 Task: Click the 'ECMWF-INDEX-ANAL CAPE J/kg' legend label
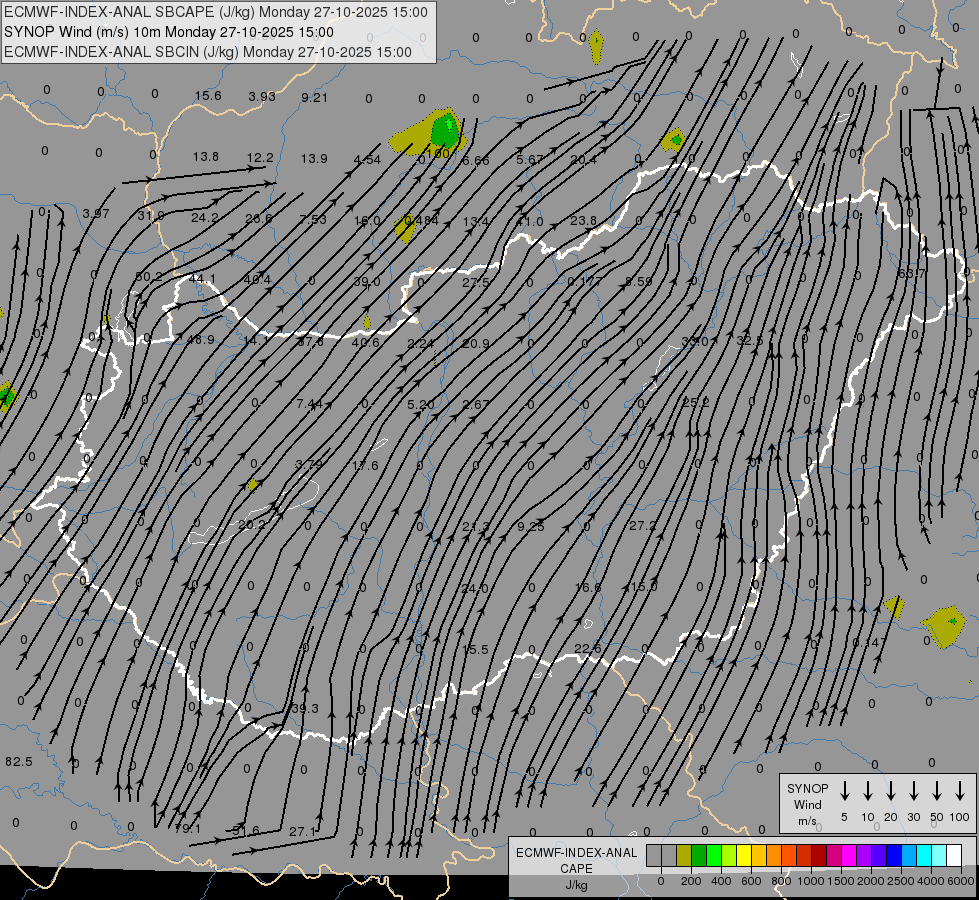click(x=576, y=867)
